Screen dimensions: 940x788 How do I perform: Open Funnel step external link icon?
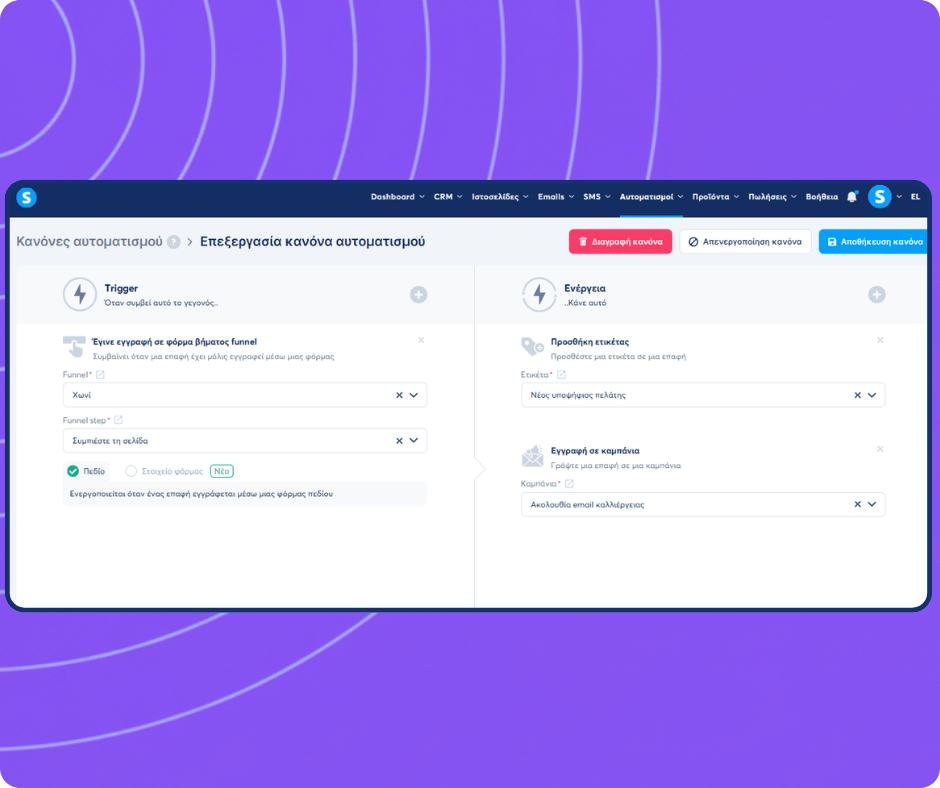tap(119, 420)
